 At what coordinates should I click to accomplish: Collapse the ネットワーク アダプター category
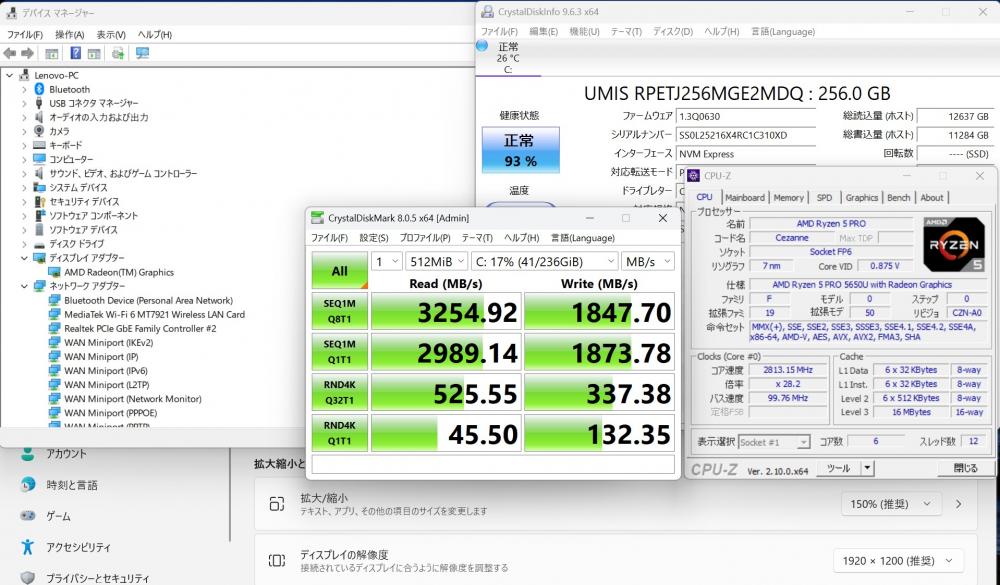tap(24, 286)
